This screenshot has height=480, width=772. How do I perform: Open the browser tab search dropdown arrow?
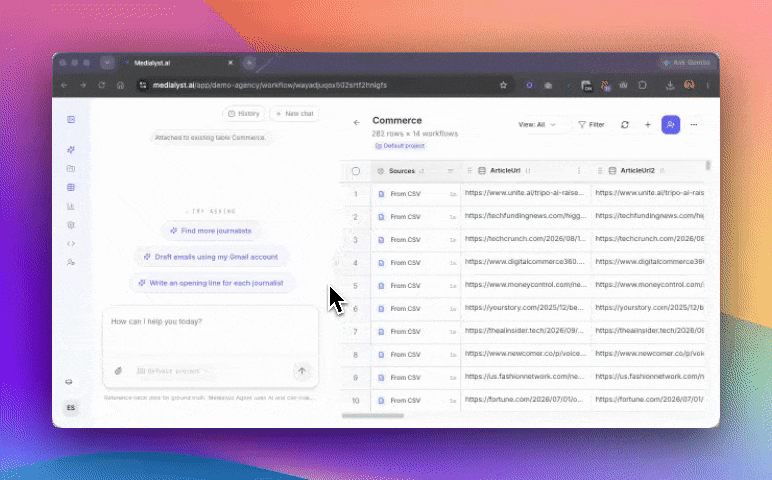pos(107,63)
